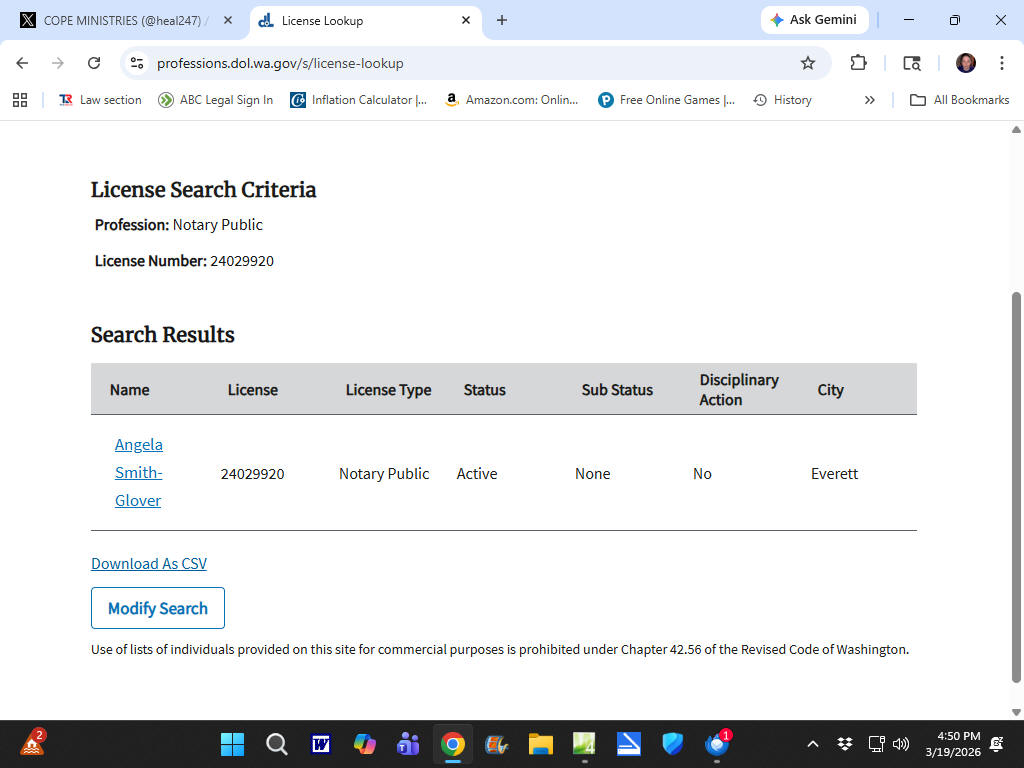The width and height of the screenshot is (1024, 768).
Task: Click the Ask Gemini button
Action: tap(814, 20)
